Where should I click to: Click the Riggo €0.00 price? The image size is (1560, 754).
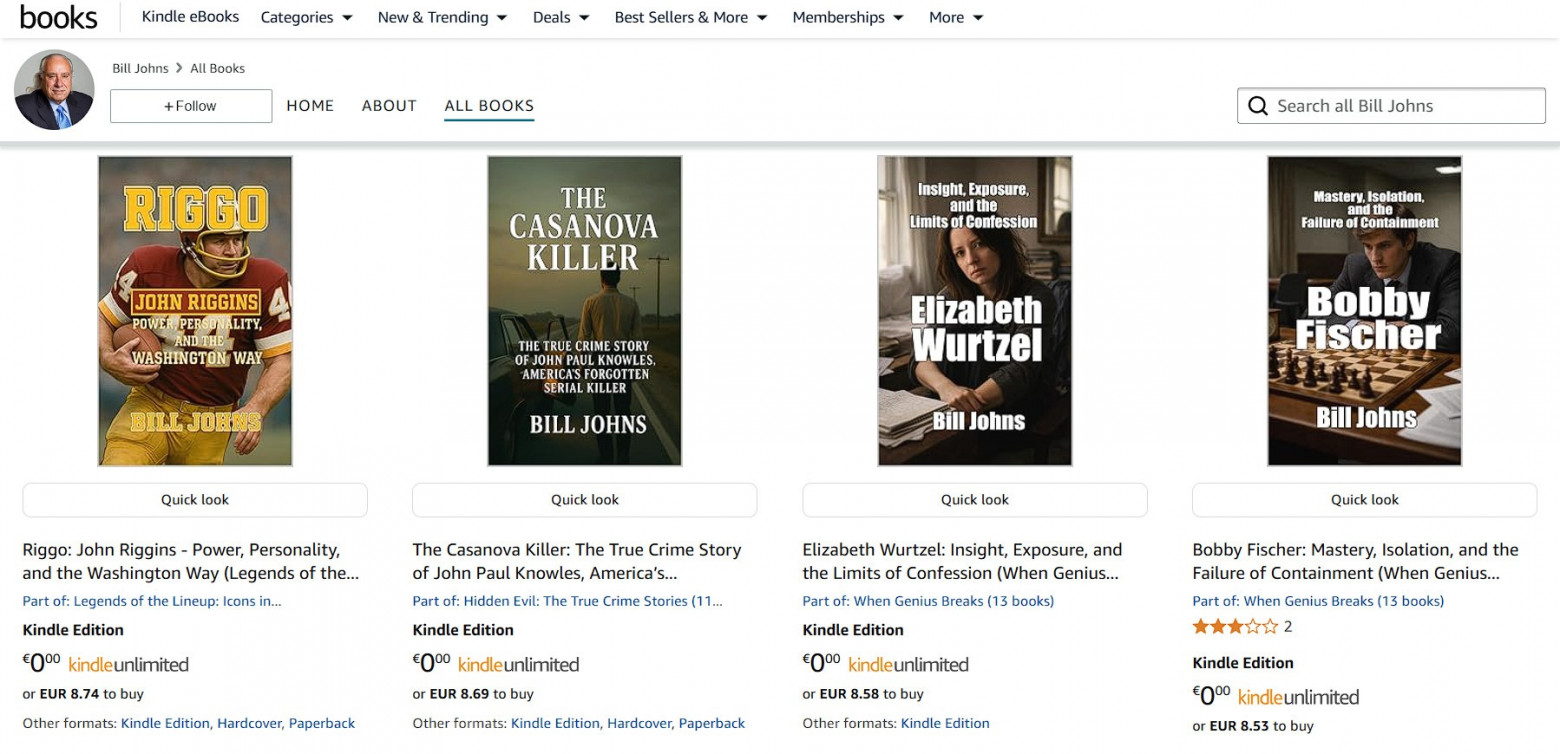coord(41,663)
